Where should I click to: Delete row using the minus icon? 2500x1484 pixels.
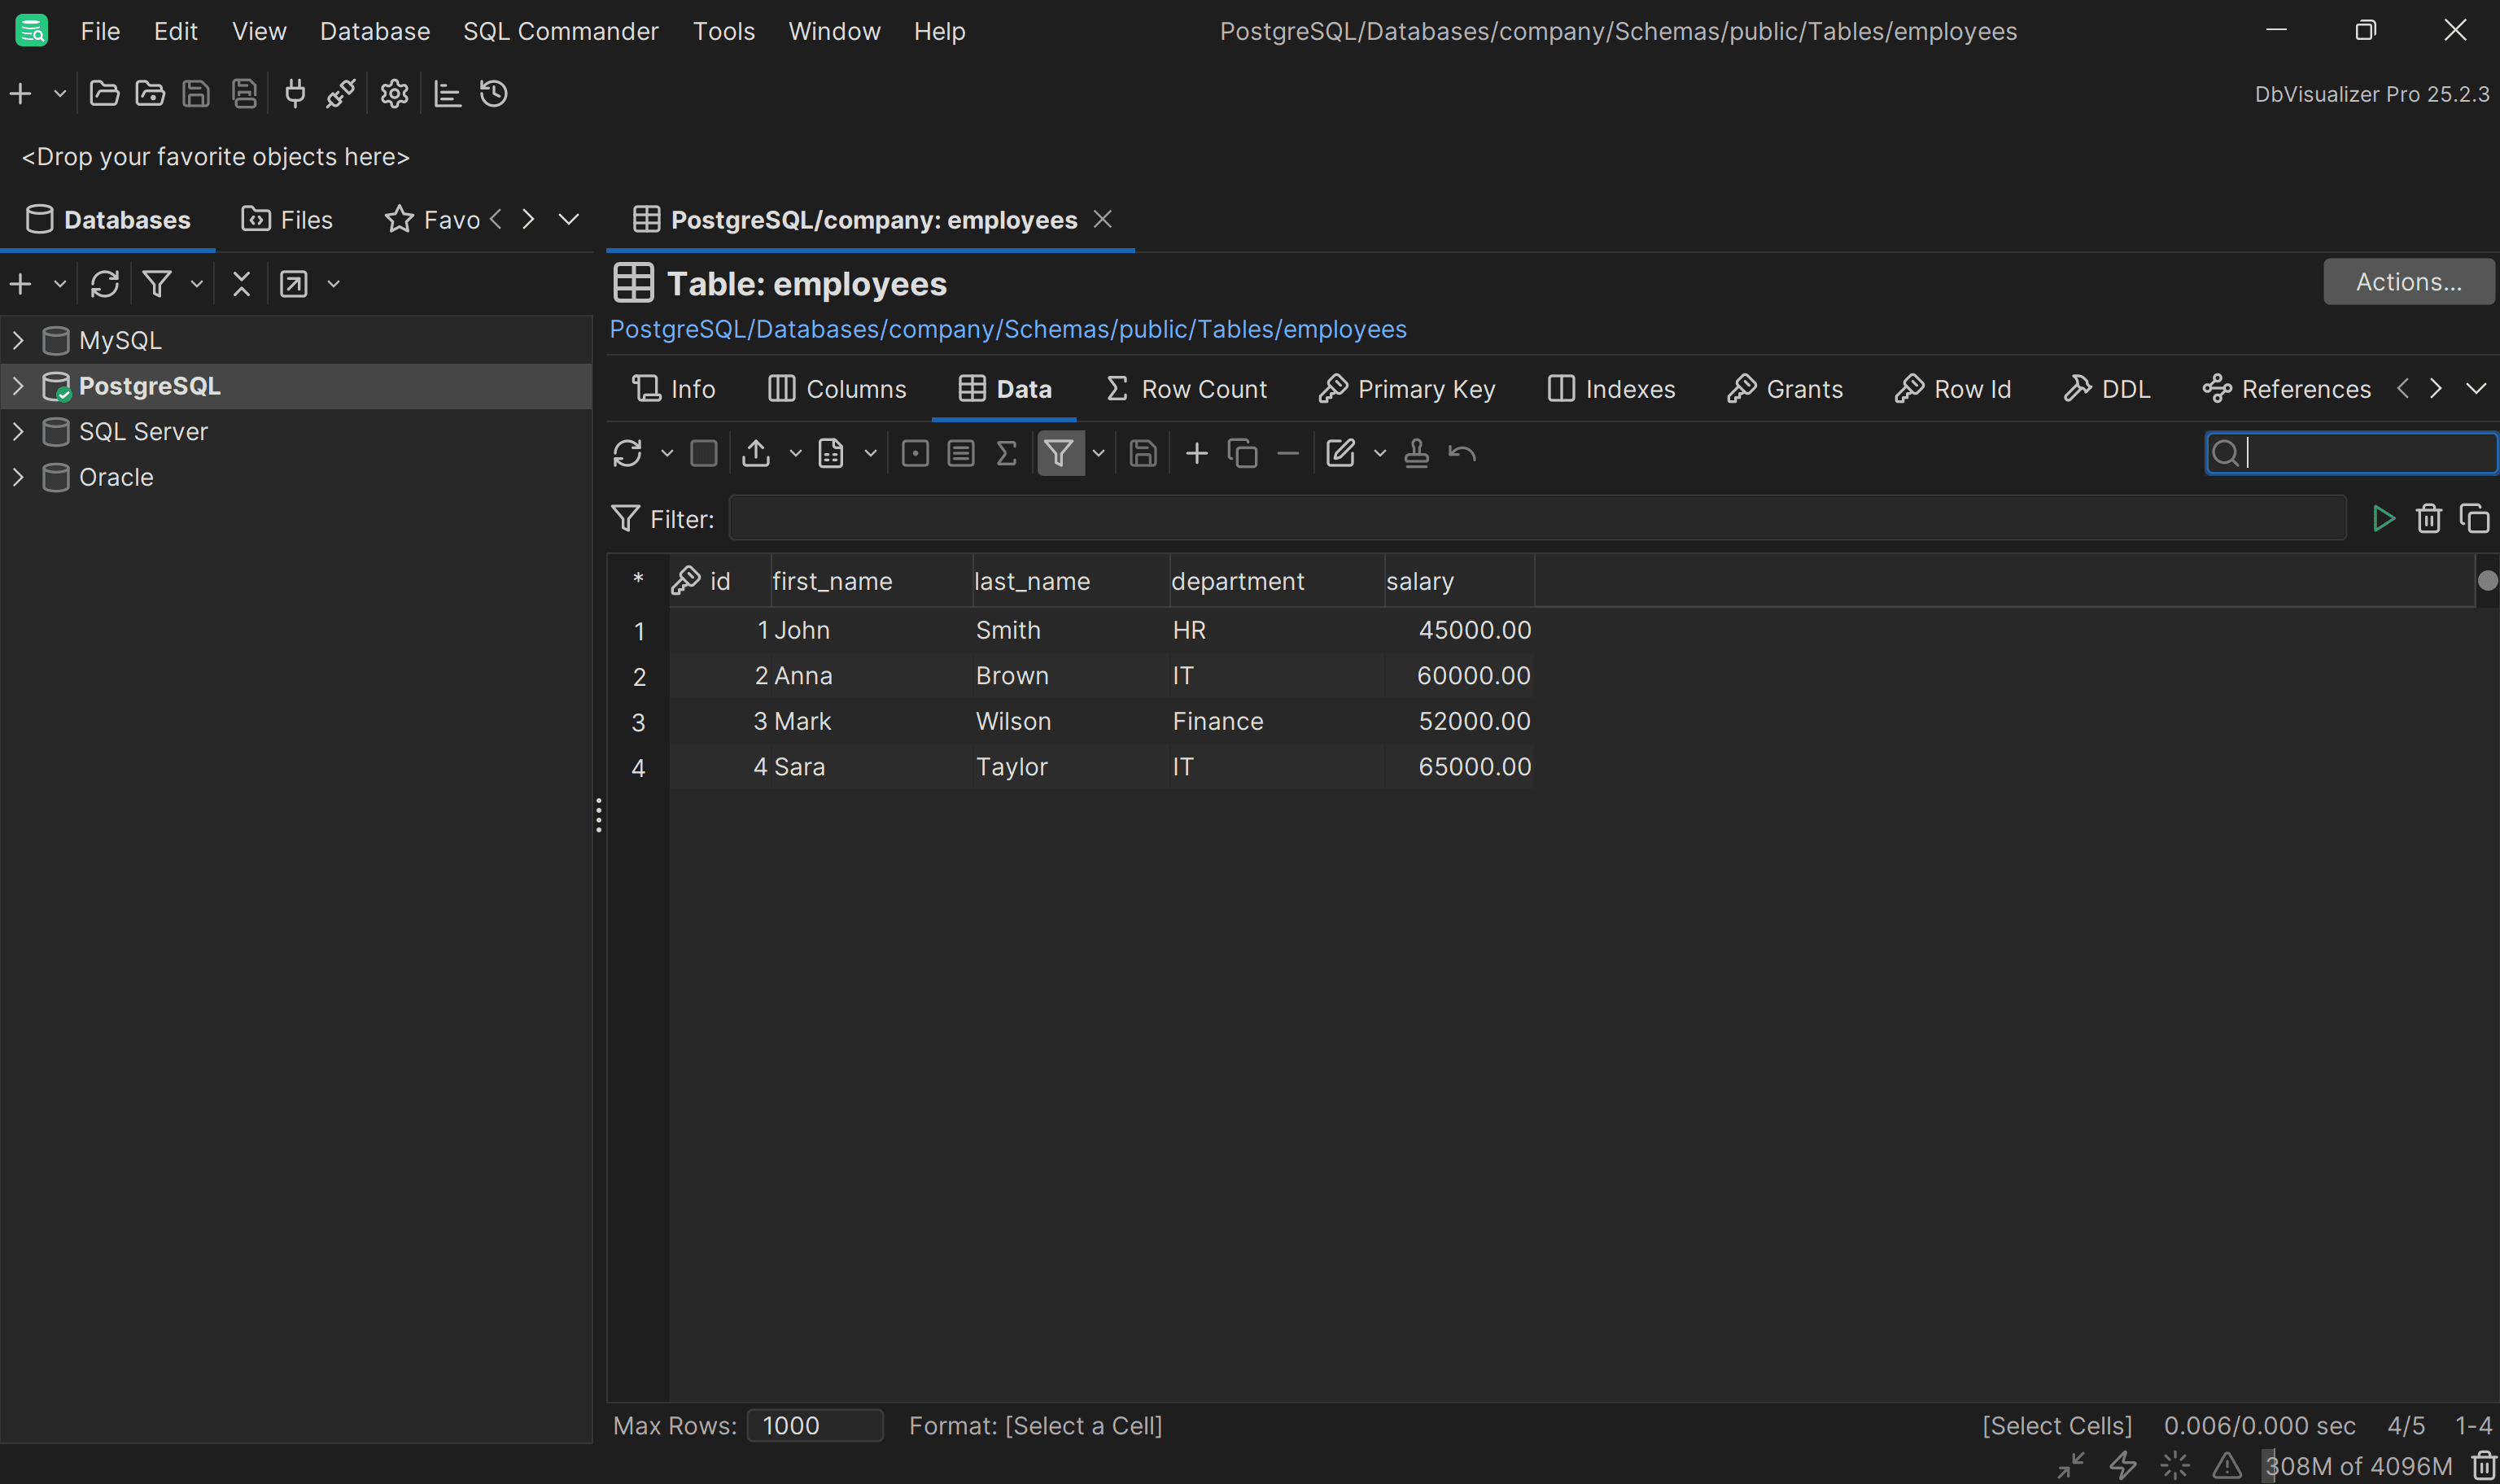coord(1288,454)
